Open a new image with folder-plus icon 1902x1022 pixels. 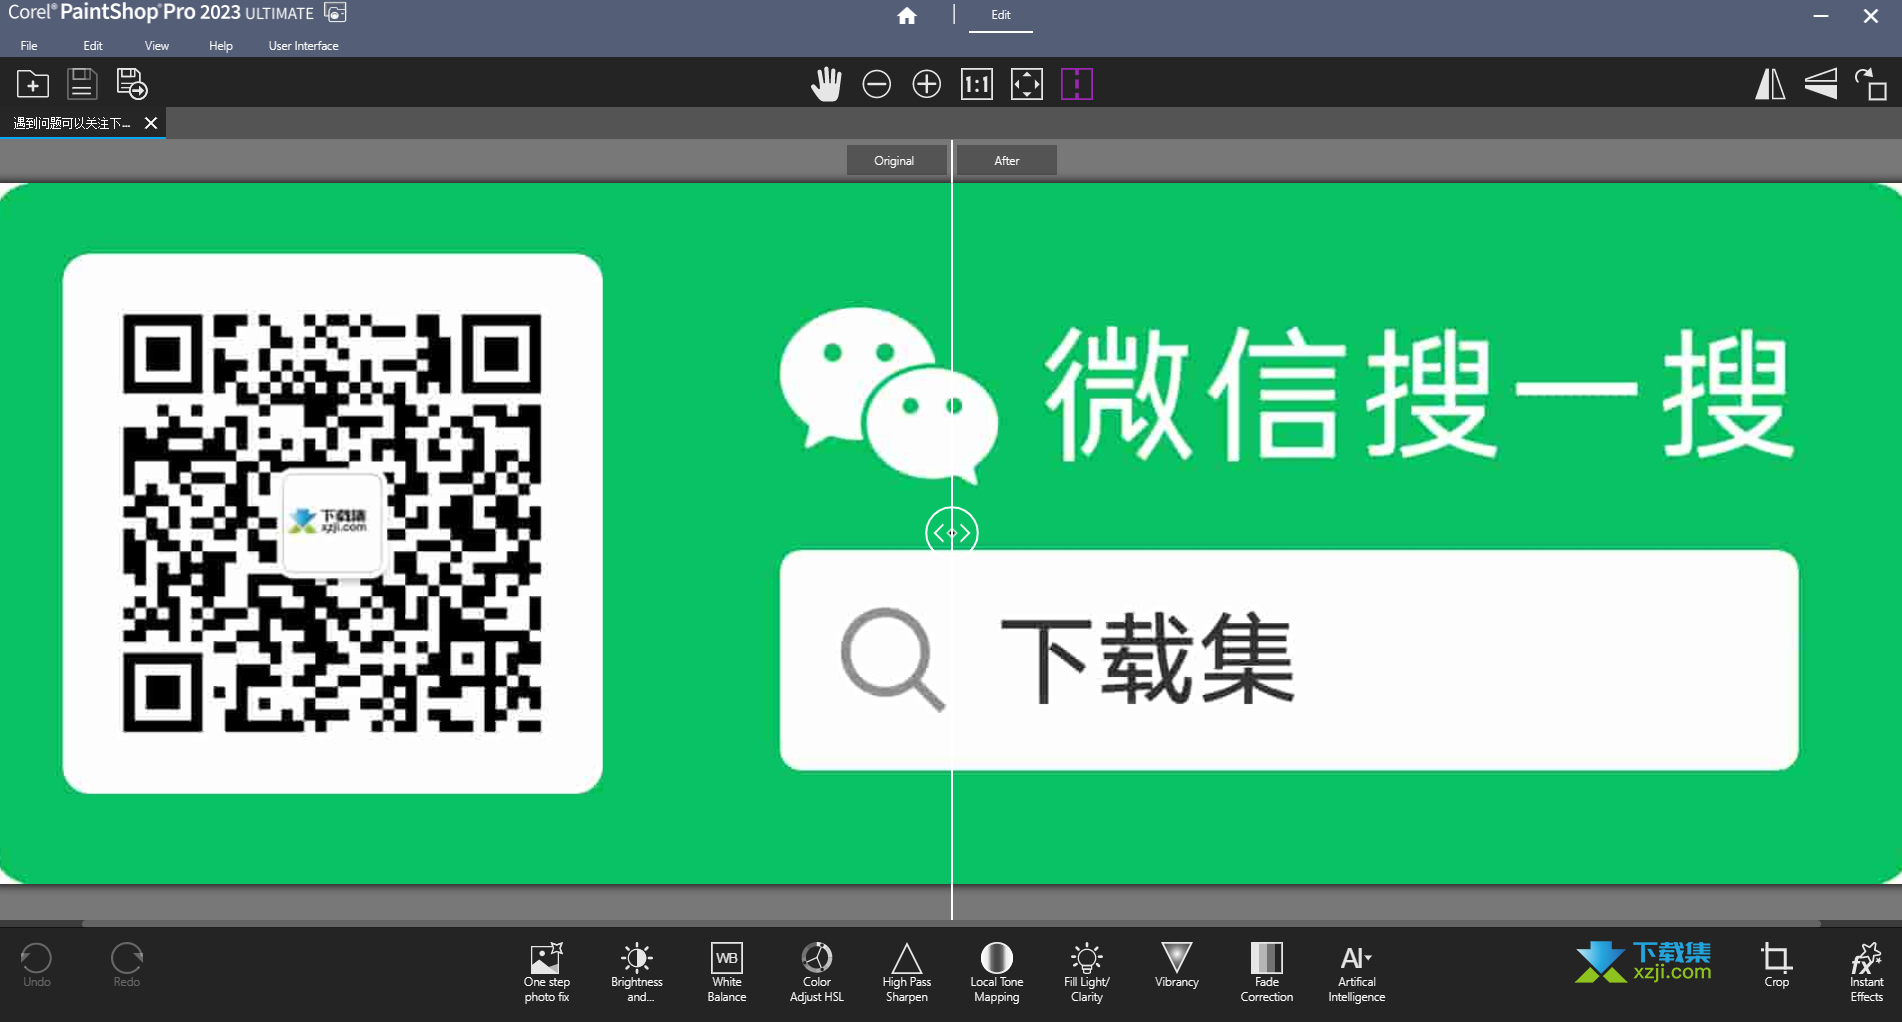pos(32,84)
